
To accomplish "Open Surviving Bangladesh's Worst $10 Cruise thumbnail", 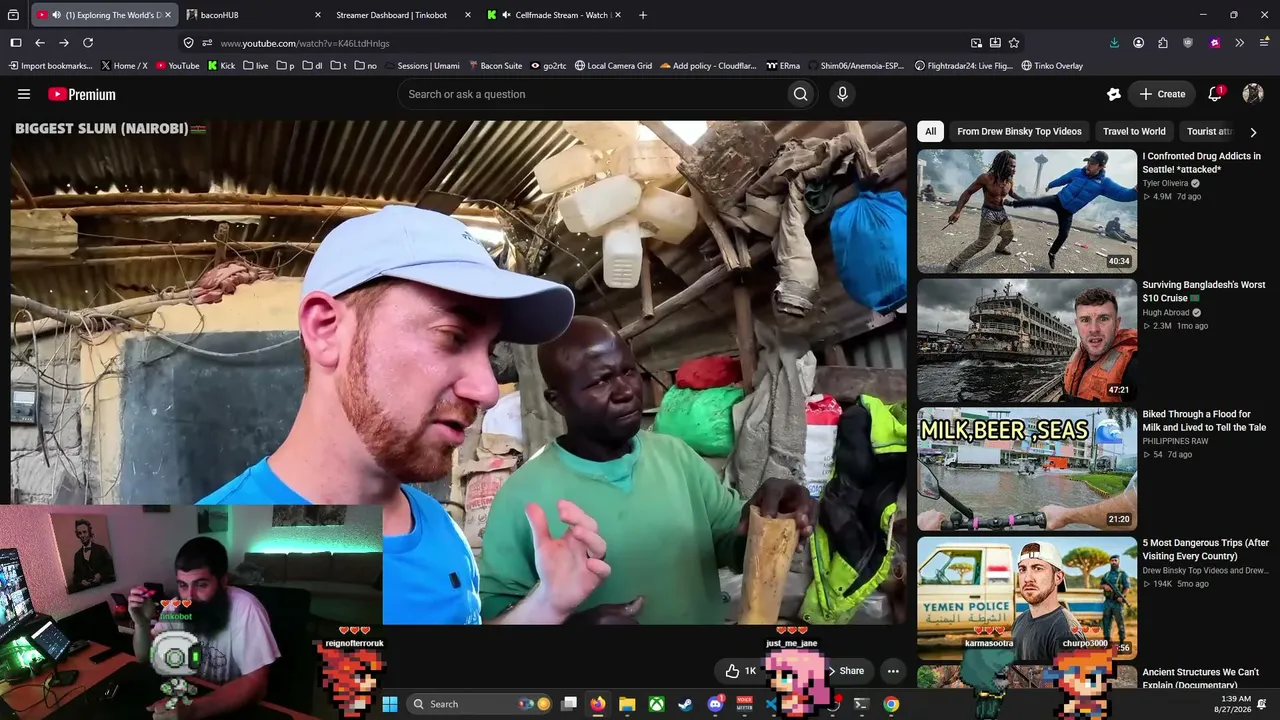I will pyautogui.click(x=1027, y=340).
